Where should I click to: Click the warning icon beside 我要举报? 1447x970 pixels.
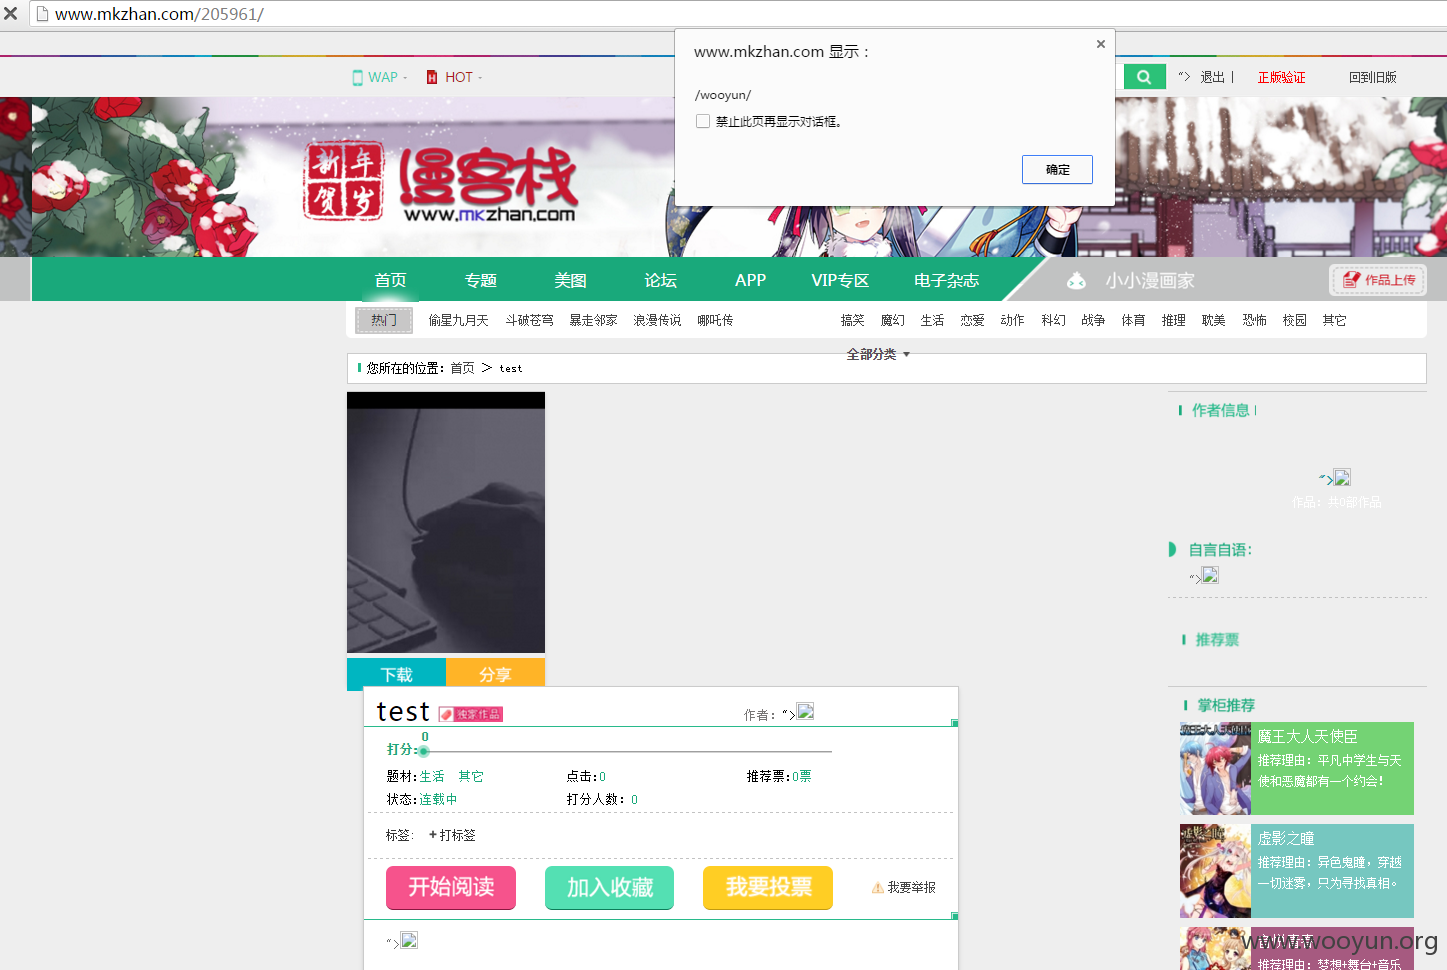pos(878,887)
